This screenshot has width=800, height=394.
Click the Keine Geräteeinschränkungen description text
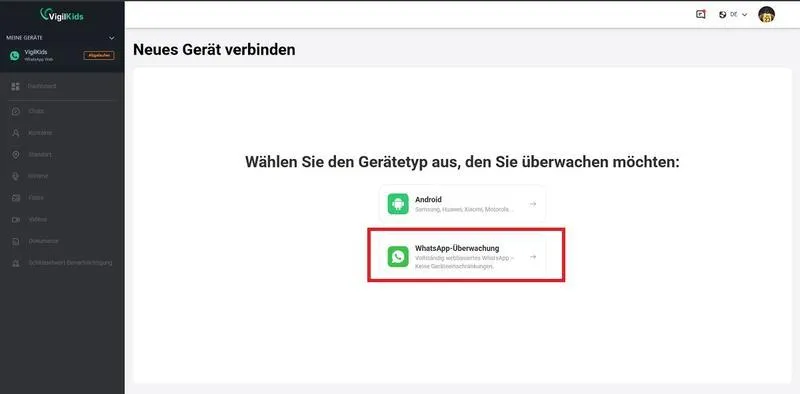click(455, 266)
